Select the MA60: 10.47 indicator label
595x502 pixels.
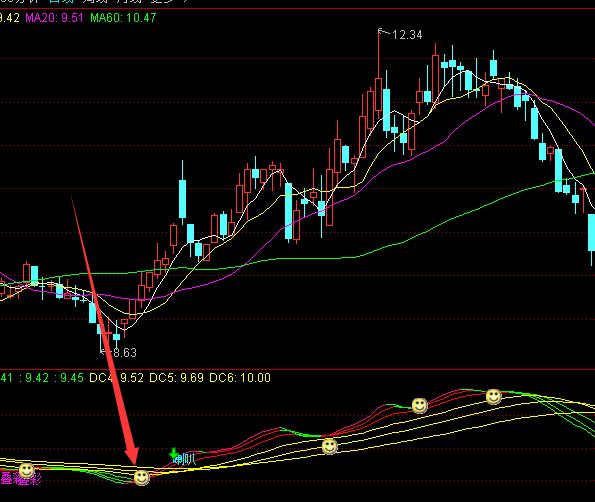[x=123, y=18]
